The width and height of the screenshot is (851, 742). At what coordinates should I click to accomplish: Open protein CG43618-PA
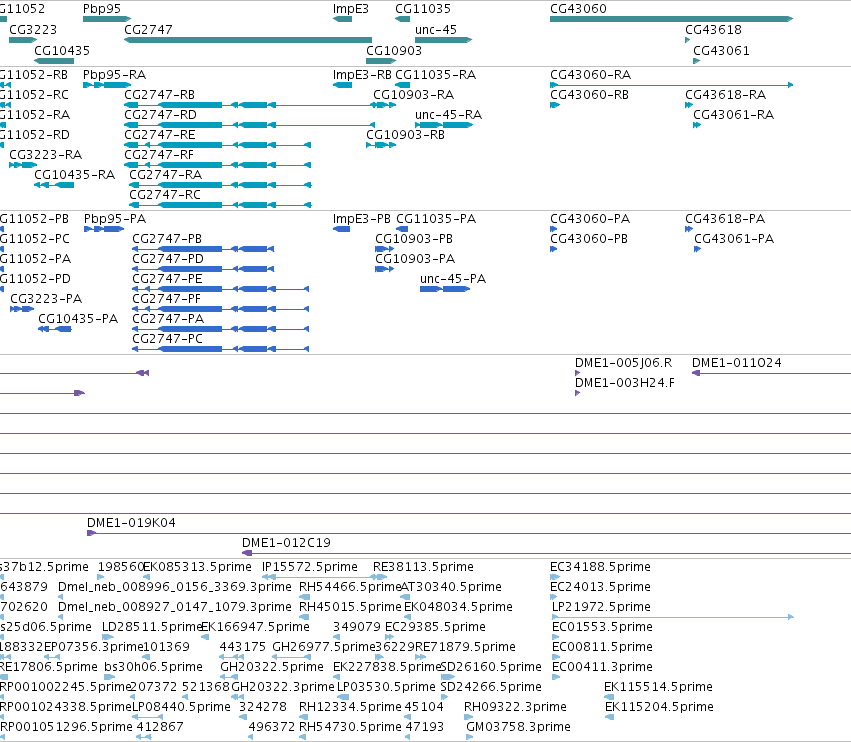(x=725, y=219)
